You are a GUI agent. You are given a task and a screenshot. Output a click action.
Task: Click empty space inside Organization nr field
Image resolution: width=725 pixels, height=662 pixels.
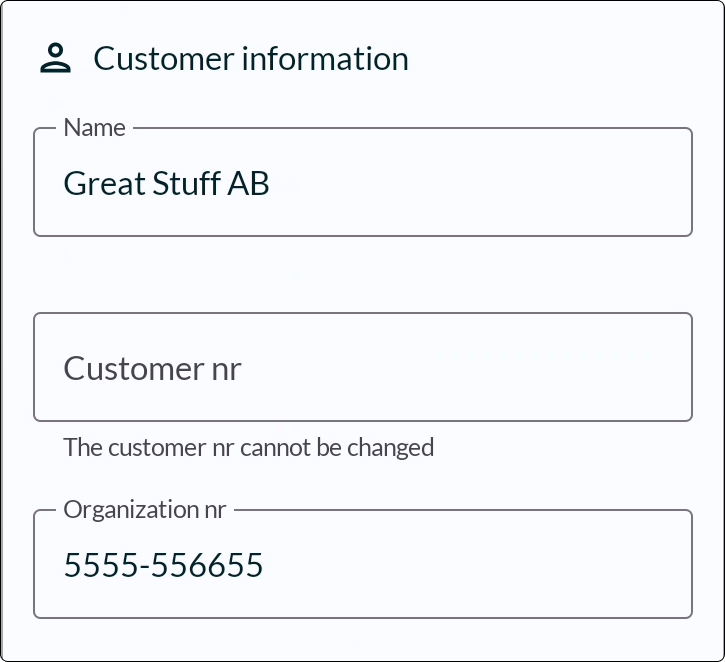(500, 565)
